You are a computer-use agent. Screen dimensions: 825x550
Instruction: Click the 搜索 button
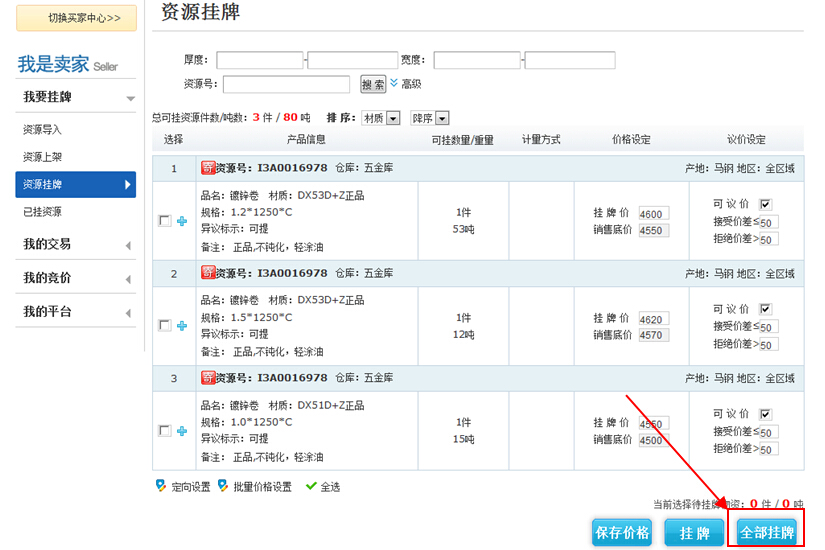click(x=372, y=85)
